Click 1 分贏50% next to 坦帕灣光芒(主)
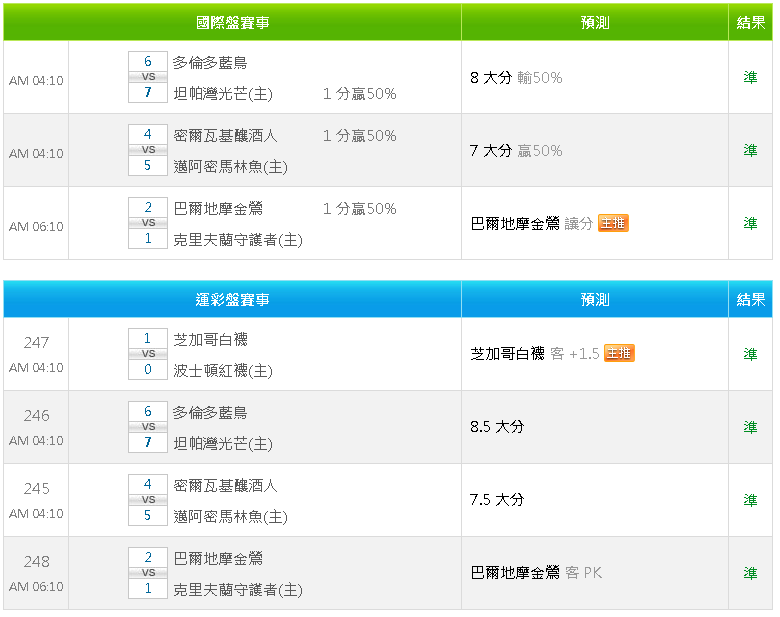 [360, 94]
